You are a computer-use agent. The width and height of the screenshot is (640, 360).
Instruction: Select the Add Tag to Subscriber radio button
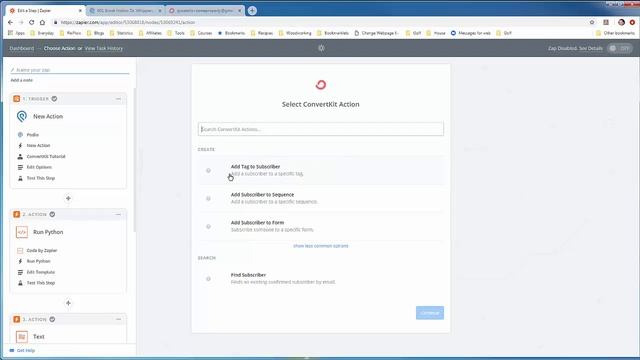tap(209, 171)
